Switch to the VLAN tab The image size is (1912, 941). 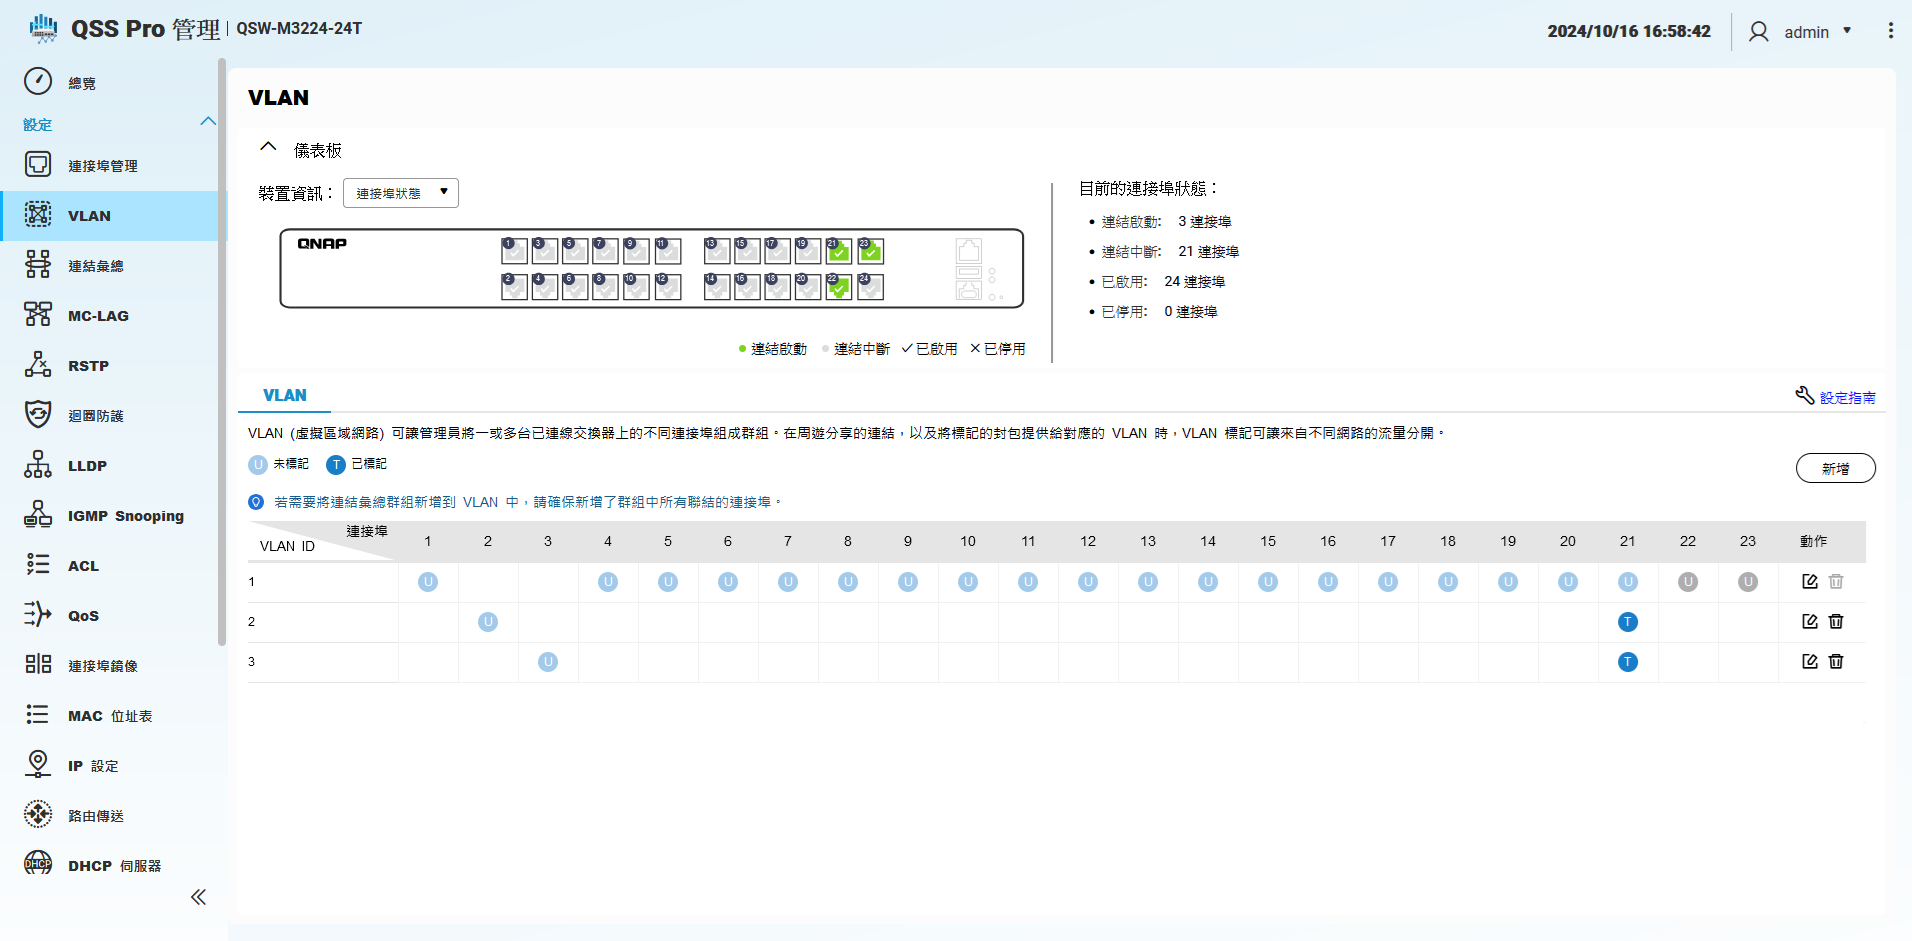coord(284,395)
